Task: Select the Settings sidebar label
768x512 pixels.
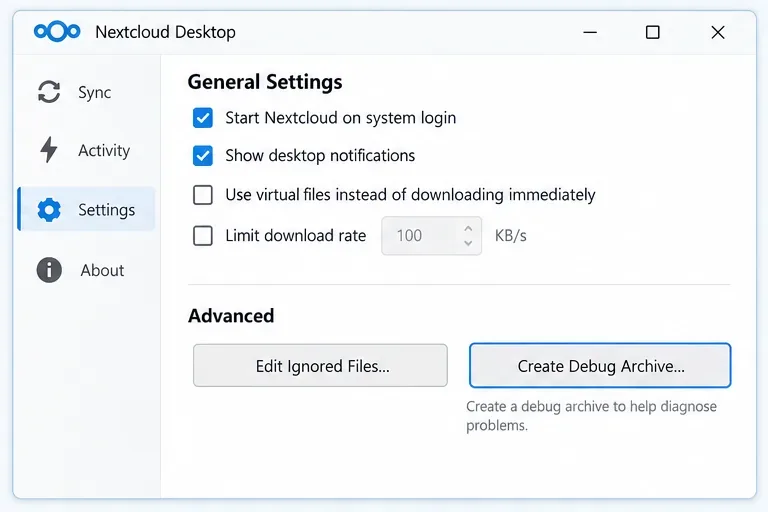Action: coord(106,210)
